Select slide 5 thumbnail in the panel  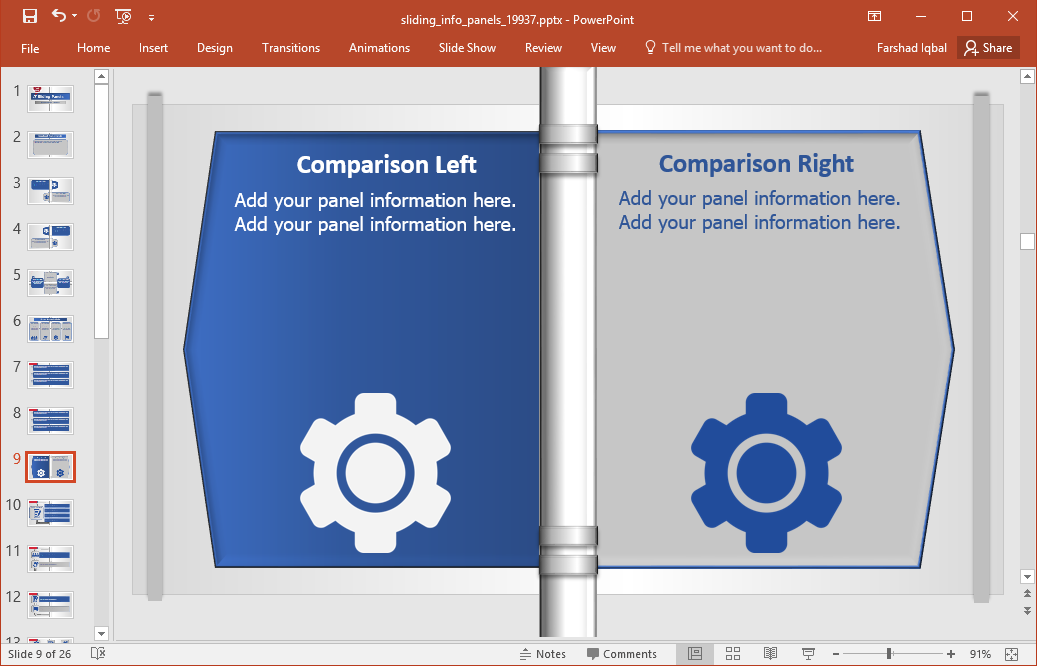coord(50,282)
